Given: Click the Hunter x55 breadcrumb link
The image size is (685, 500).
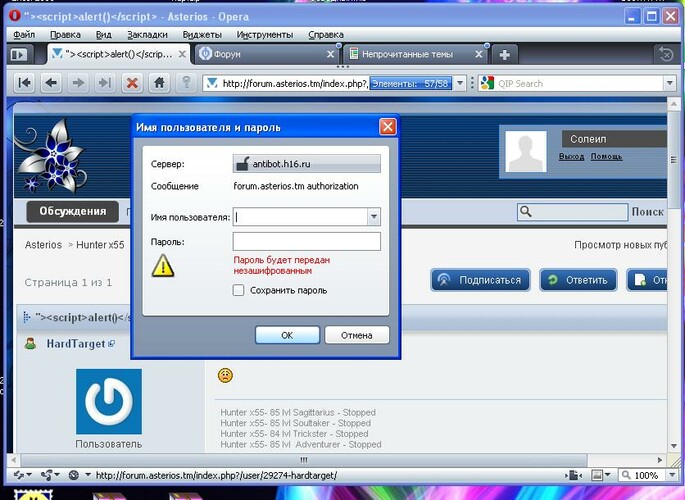Looking at the screenshot, I should pos(100,245).
